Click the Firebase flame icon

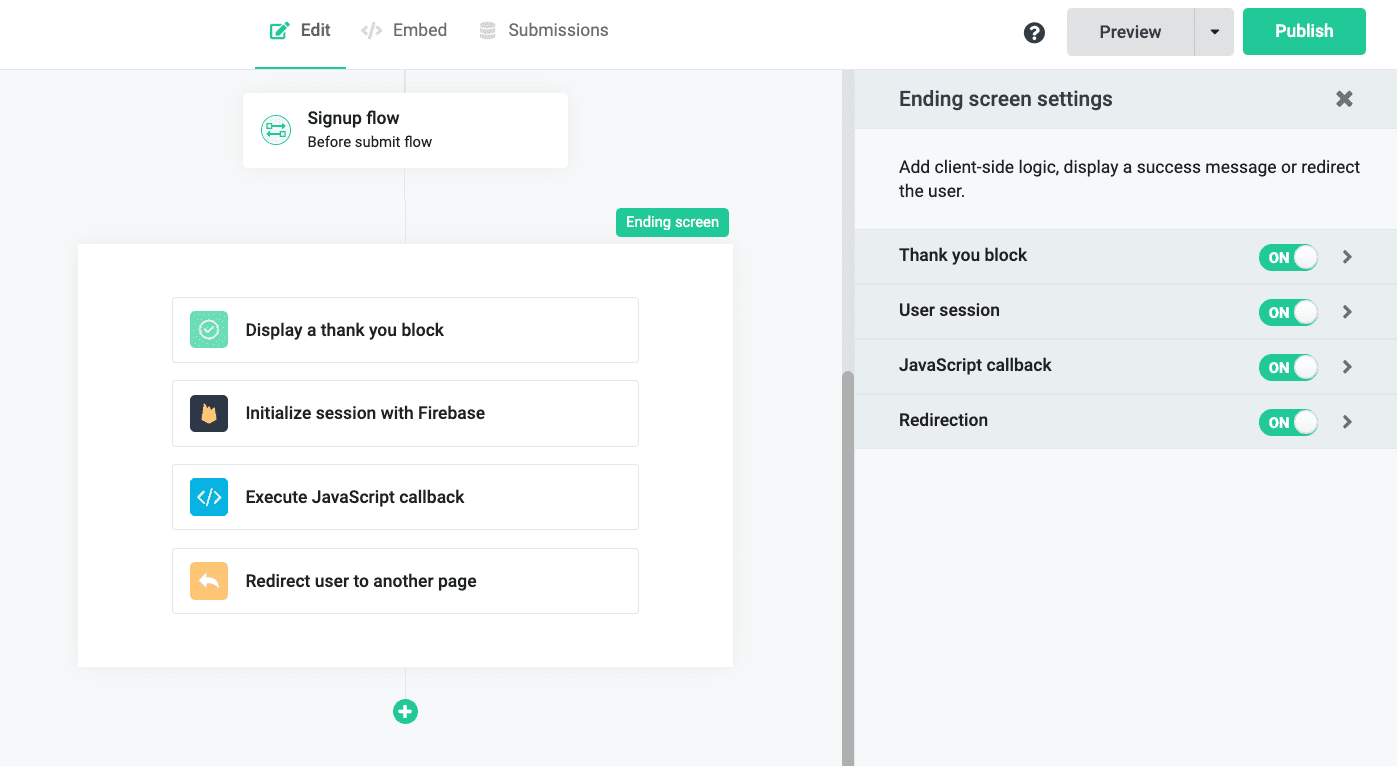(x=209, y=414)
